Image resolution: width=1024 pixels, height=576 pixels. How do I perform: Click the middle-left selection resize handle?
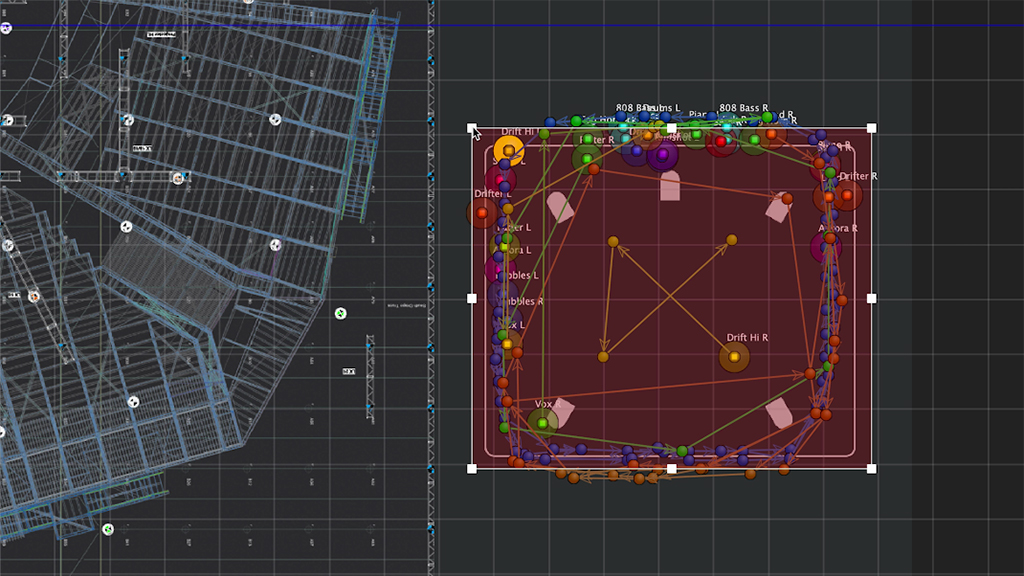[472, 298]
